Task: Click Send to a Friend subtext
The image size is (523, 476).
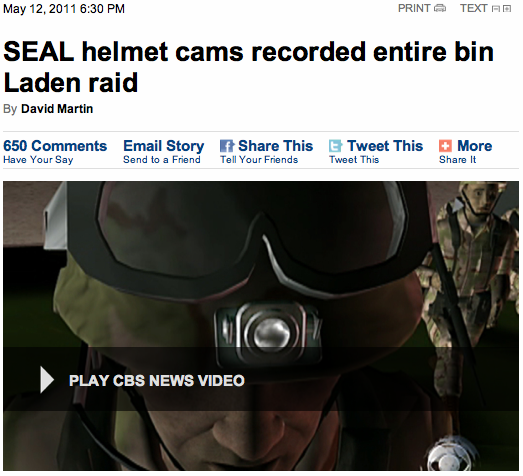Action: pos(162,160)
